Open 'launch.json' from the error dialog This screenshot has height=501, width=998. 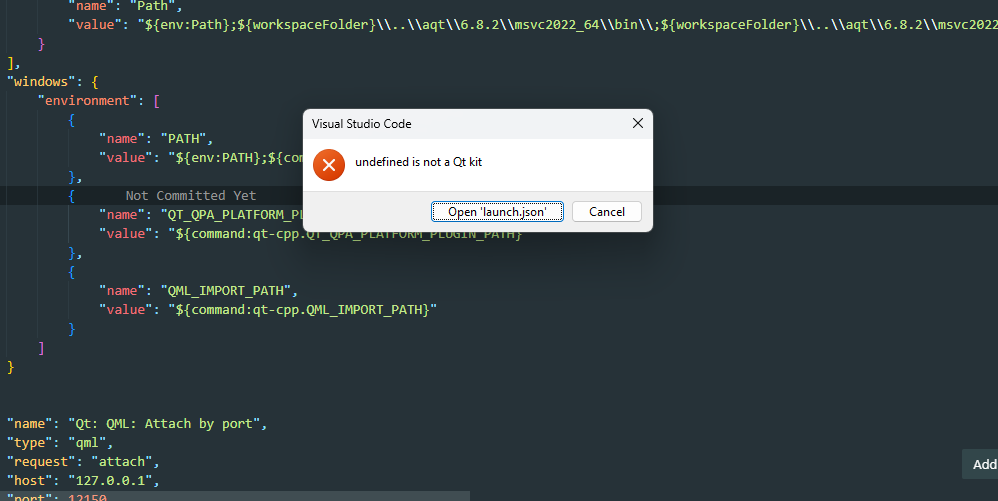point(497,211)
